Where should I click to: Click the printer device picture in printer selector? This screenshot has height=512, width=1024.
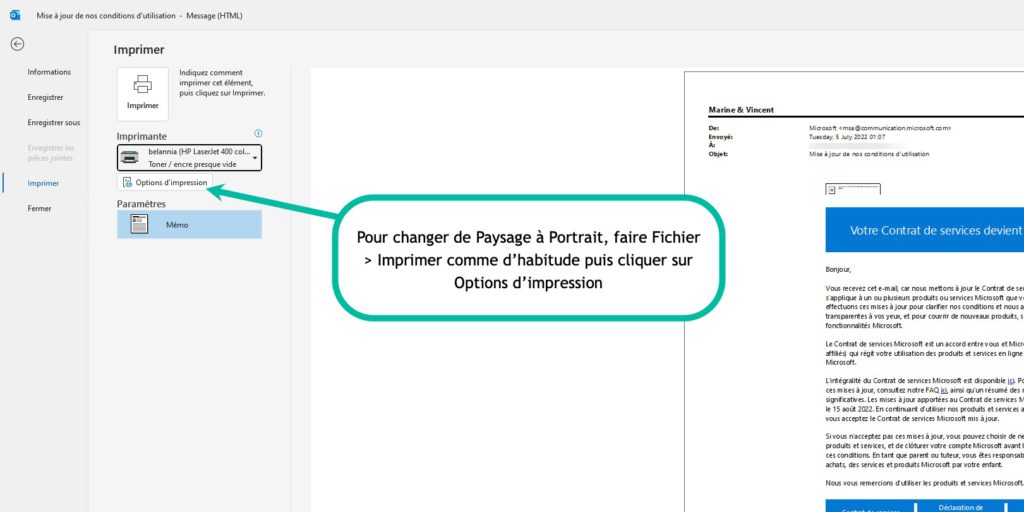pyautogui.click(x=130, y=157)
